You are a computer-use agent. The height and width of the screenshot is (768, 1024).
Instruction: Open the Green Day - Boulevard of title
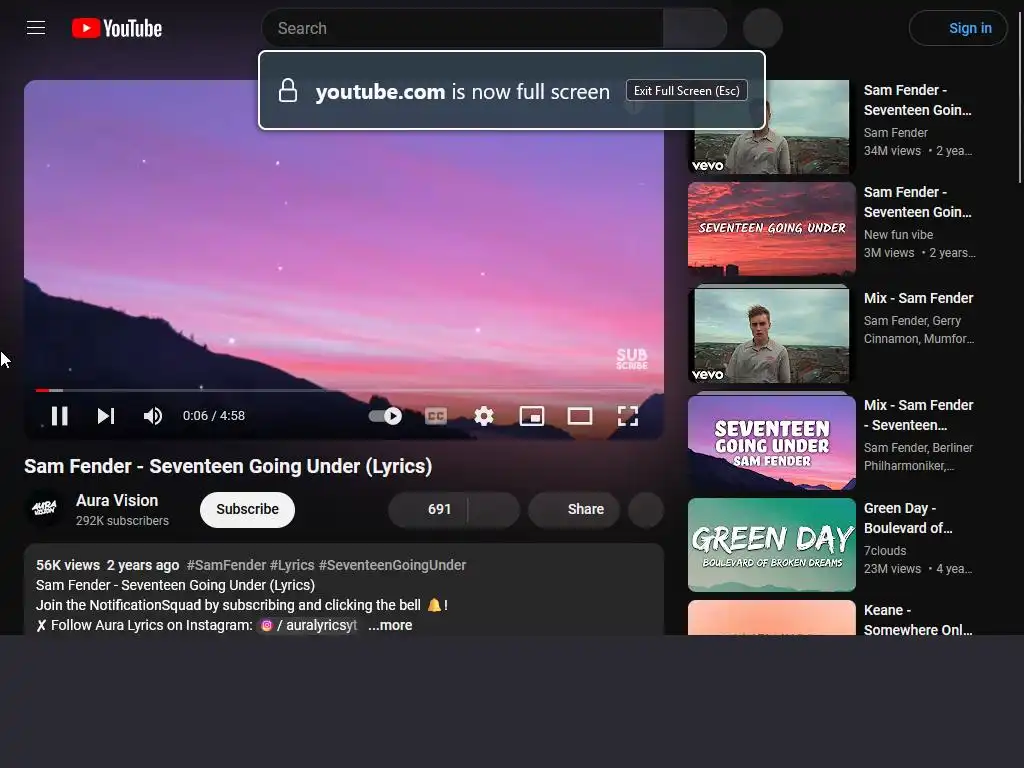pyautogui.click(x=908, y=518)
